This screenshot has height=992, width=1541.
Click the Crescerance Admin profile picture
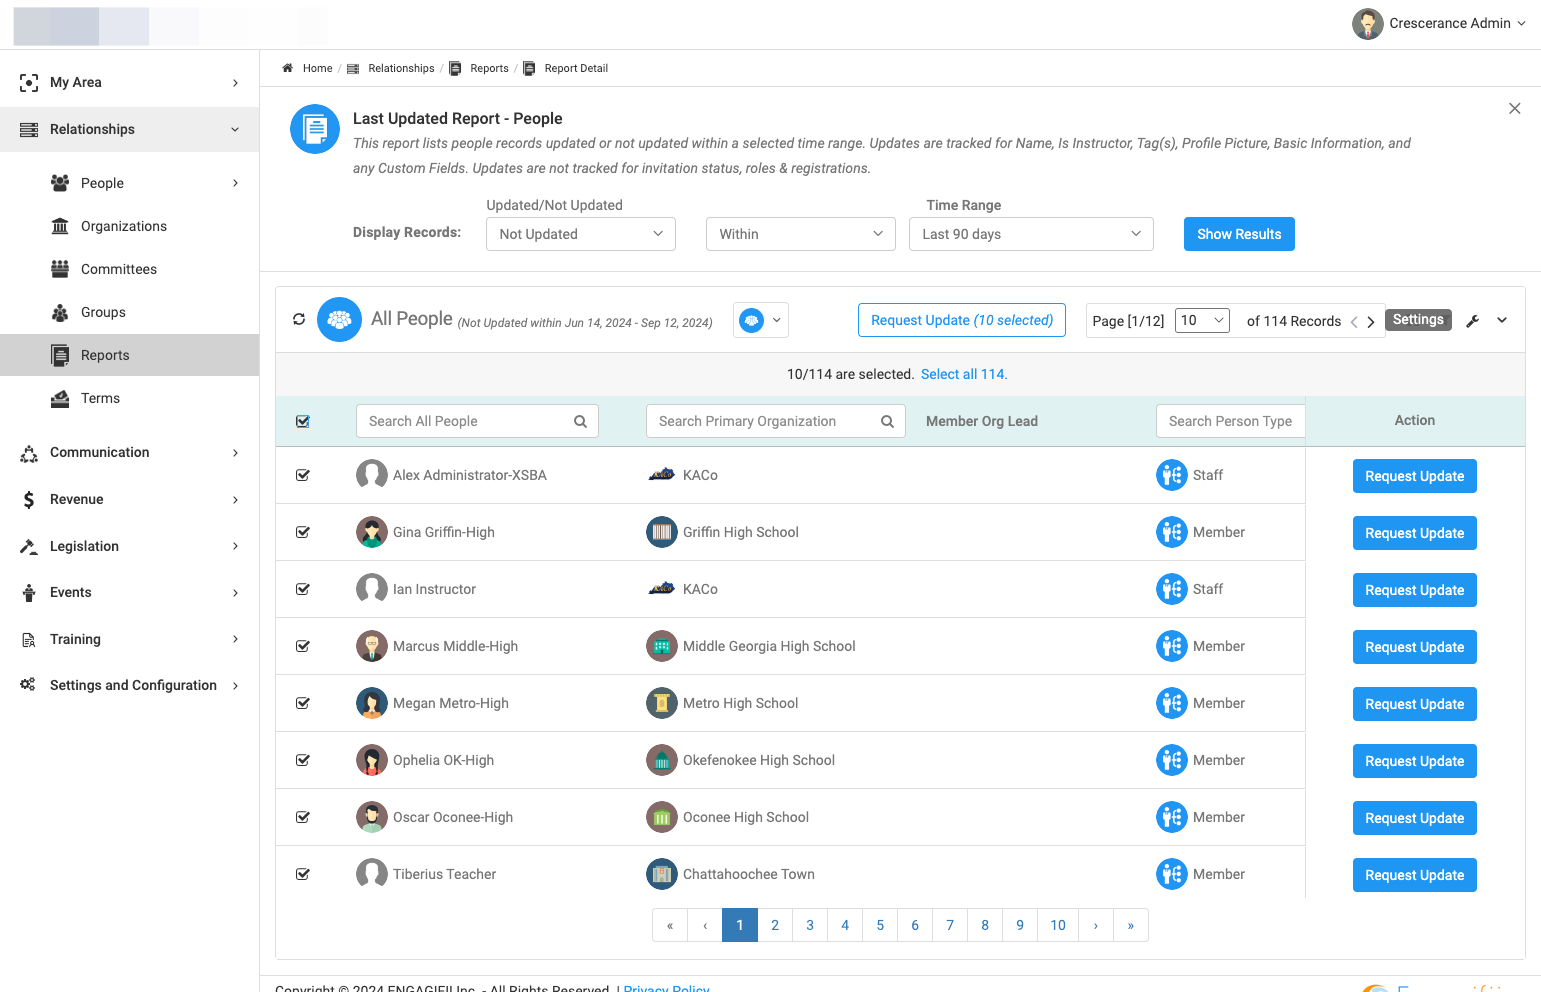coord(1368,23)
